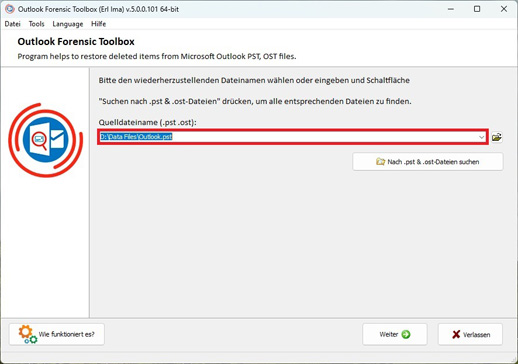Click the Outlook Forensic Toolbox heading text
This screenshot has height=364, width=518.
[76, 42]
